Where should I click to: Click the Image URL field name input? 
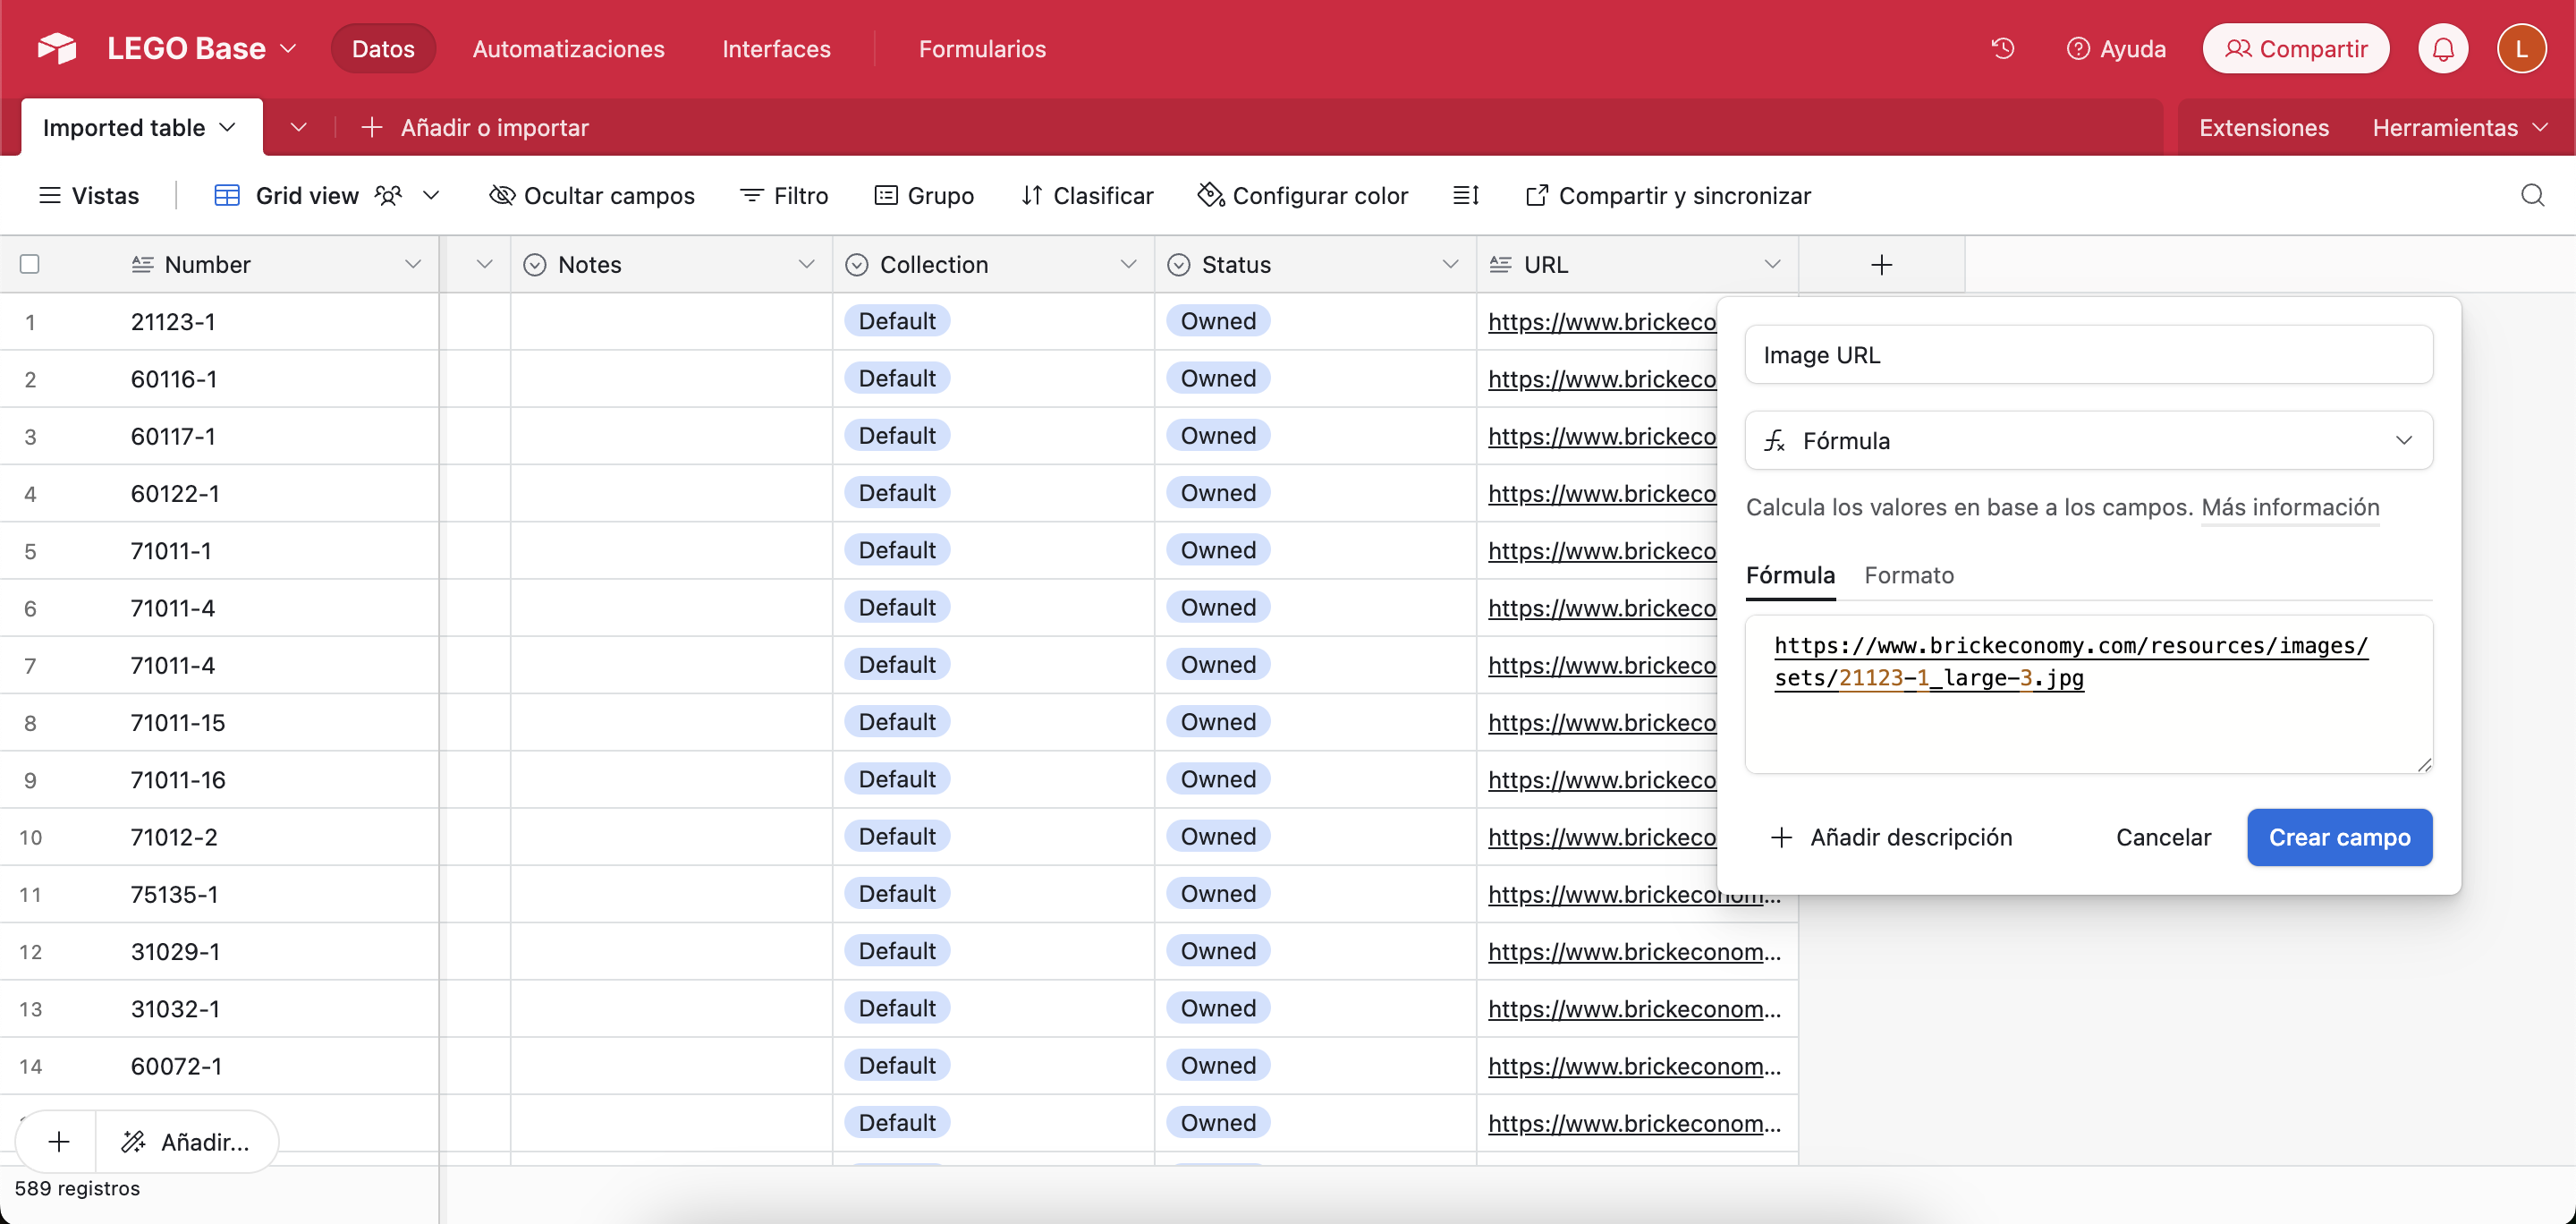pos(2088,354)
